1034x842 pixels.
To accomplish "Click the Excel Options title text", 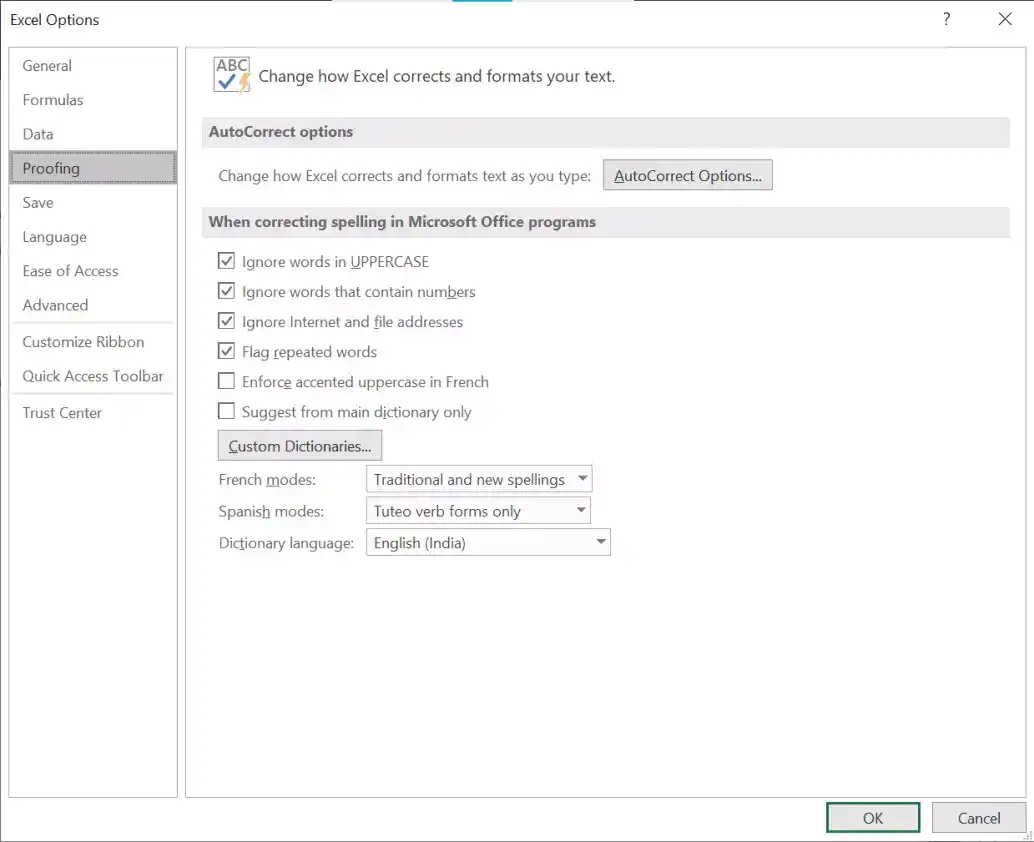I will [55, 20].
